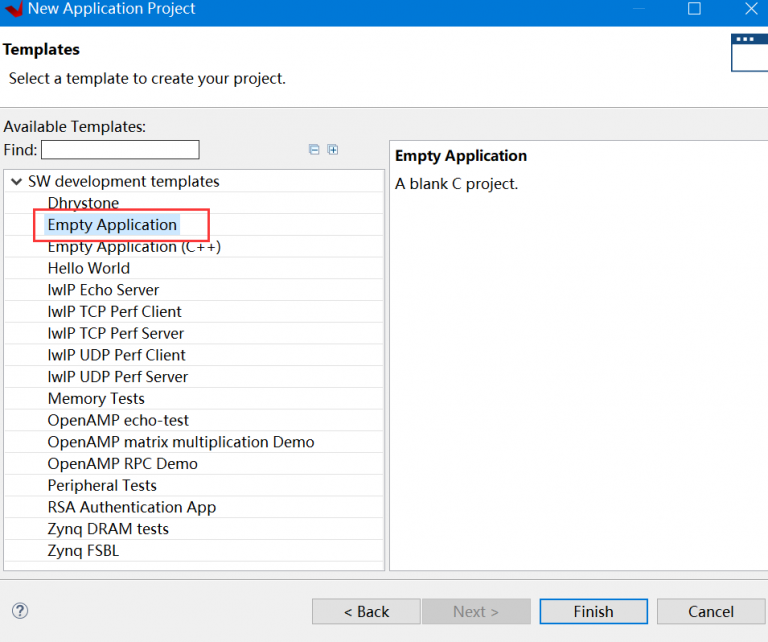Choose the Empty Application (C++) template
Screen dimensions: 768x642
pyautogui.click(x=134, y=247)
